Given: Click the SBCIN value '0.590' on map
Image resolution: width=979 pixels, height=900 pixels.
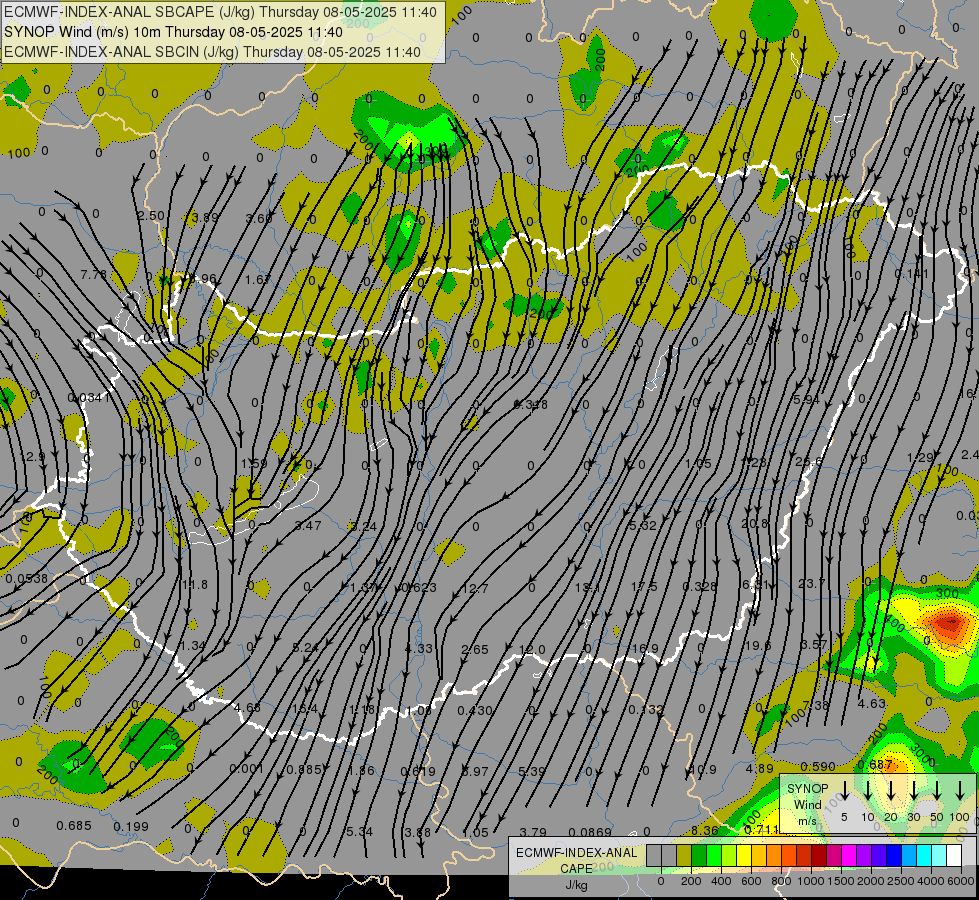Looking at the screenshot, I should (x=818, y=766).
